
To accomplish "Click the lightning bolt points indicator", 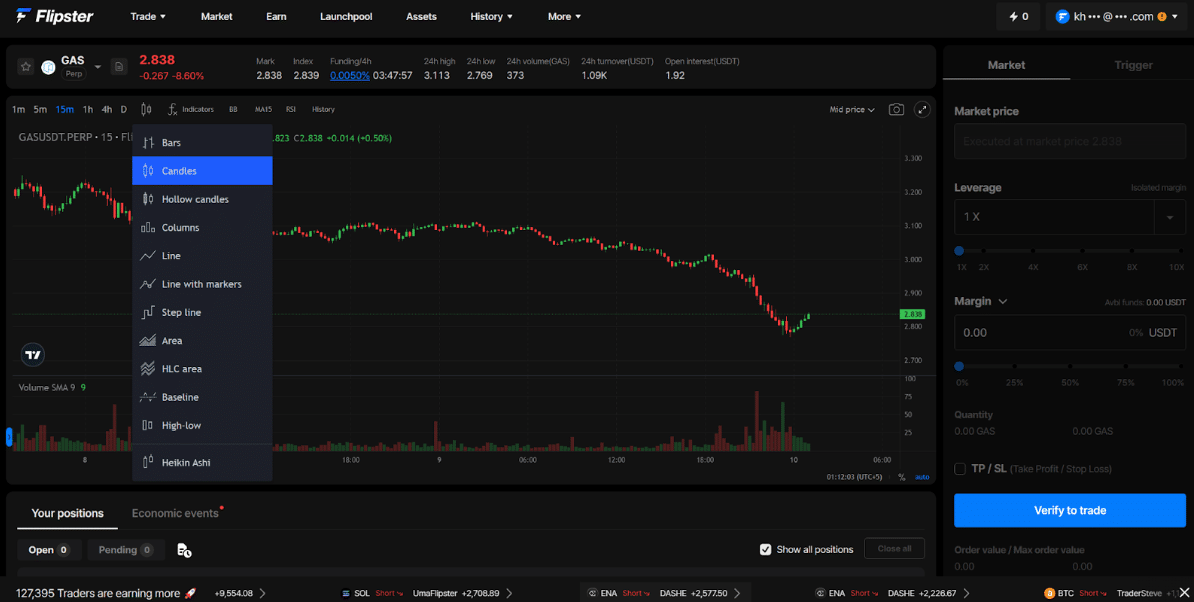I will [1018, 16].
